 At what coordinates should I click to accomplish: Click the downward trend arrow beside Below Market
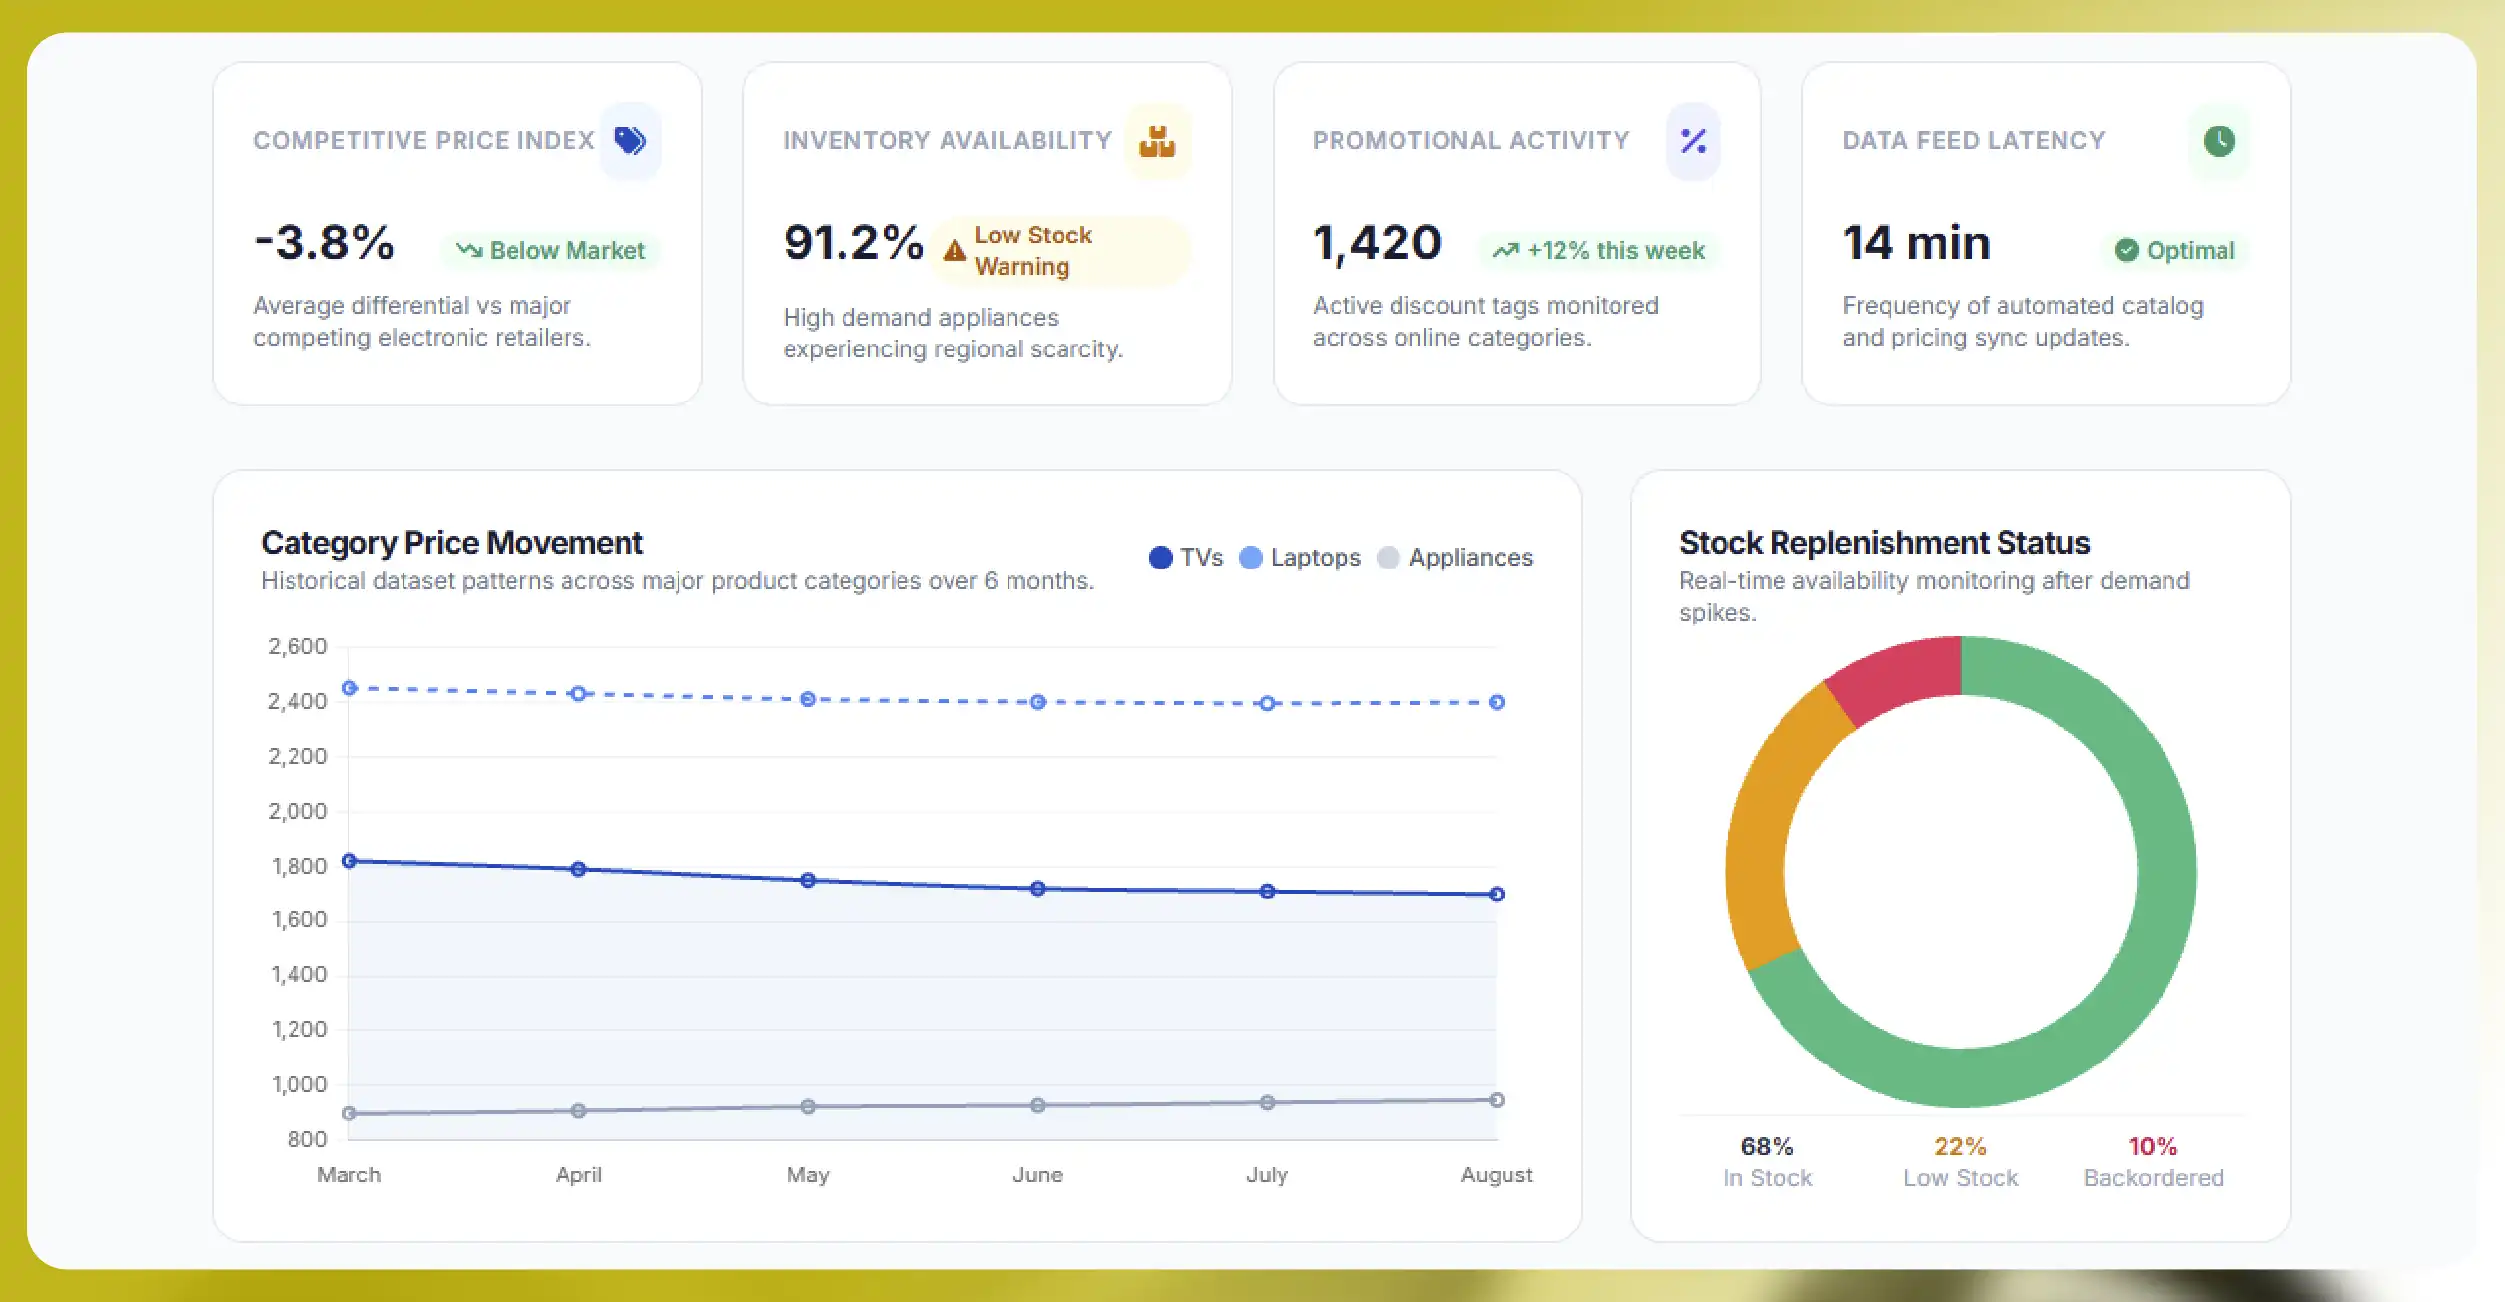click(469, 249)
